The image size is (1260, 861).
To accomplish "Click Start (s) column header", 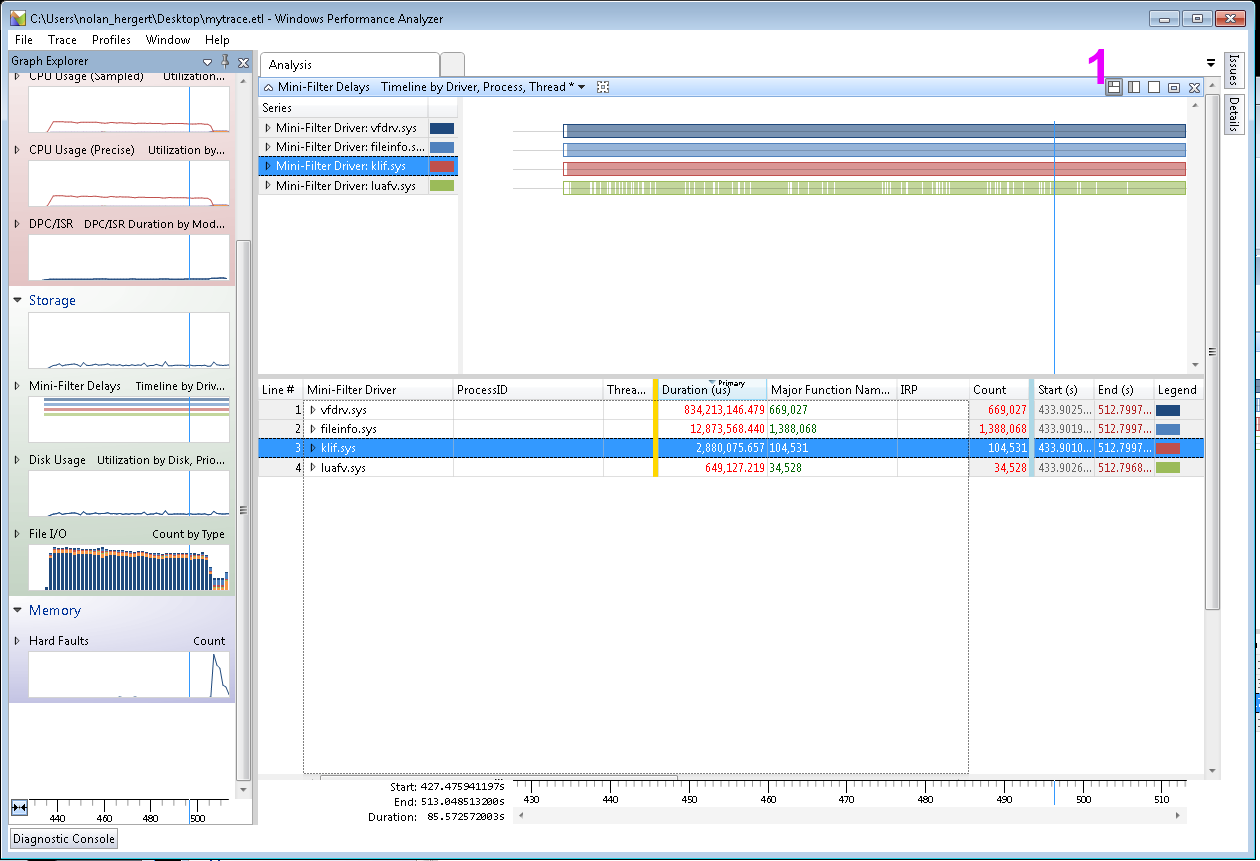I will click(x=1063, y=390).
